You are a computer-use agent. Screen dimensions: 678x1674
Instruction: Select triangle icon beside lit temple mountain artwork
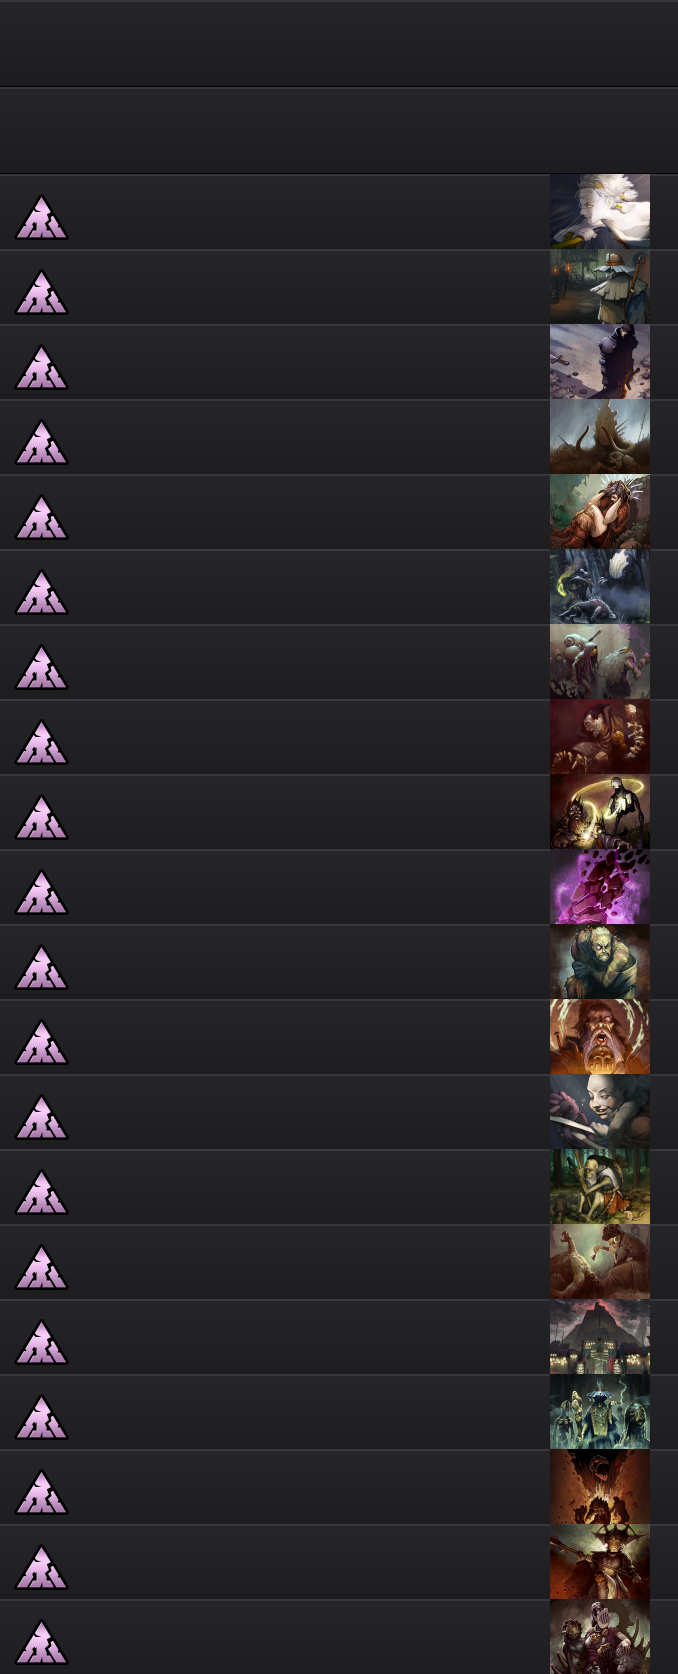41,1342
